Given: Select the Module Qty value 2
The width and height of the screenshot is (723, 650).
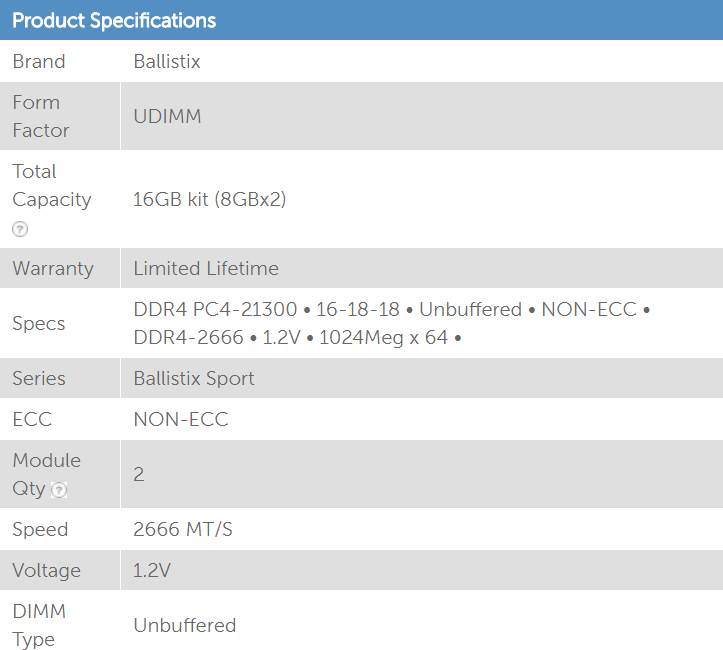Looking at the screenshot, I should 139,474.
